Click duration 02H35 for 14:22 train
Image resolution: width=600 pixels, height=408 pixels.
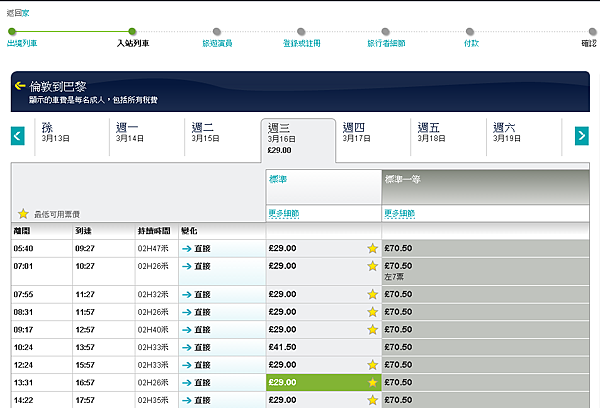[153, 400]
